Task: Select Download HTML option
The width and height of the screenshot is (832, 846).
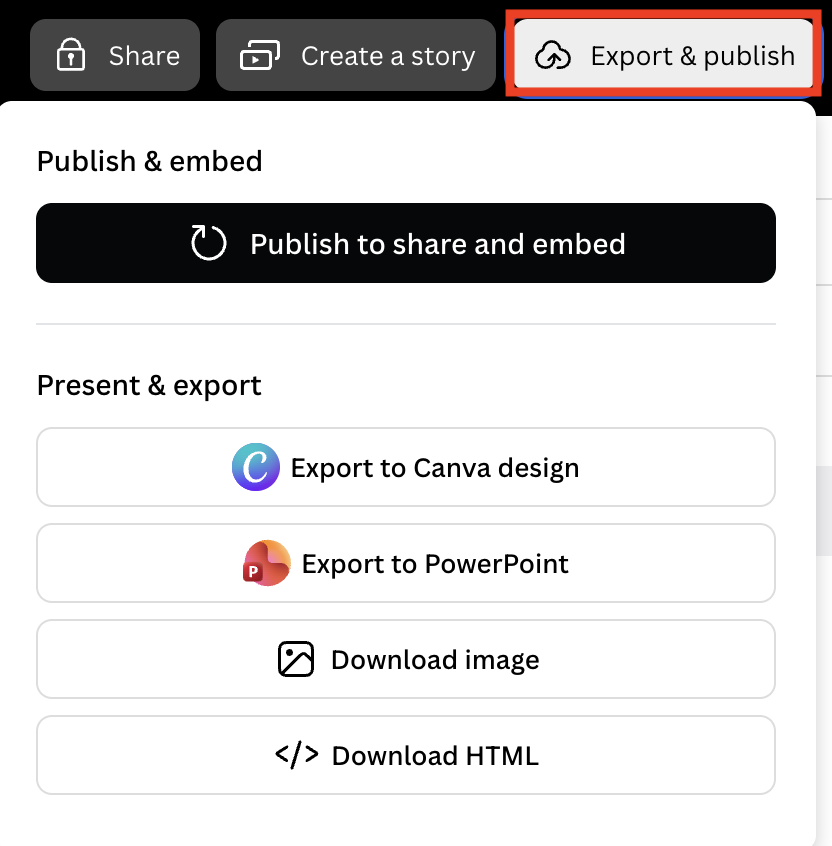Action: point(406,755)
